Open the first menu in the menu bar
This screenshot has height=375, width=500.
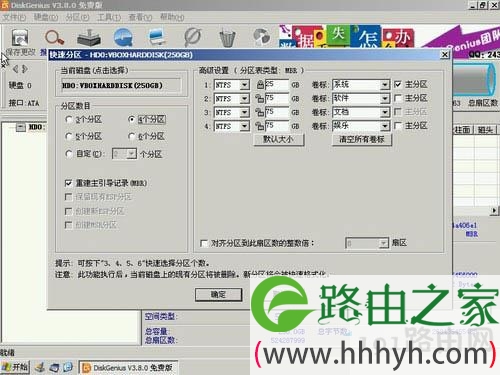(x=14, y=17)
